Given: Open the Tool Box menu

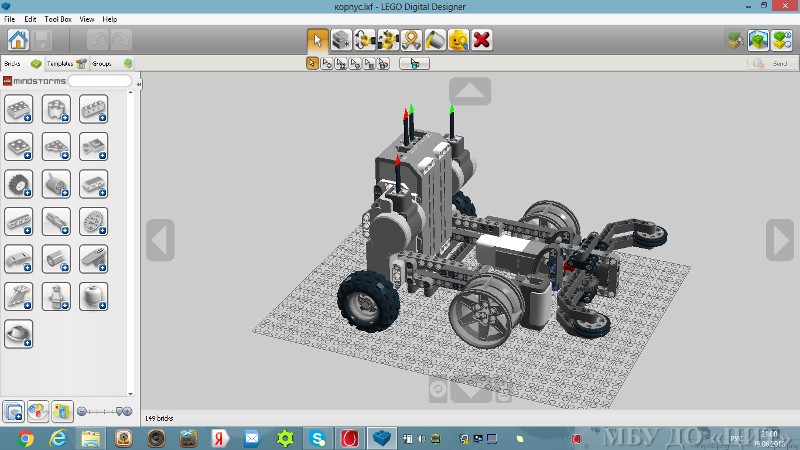Looking at the screenshot, I should pyautogui.click(x=57, y=19).
